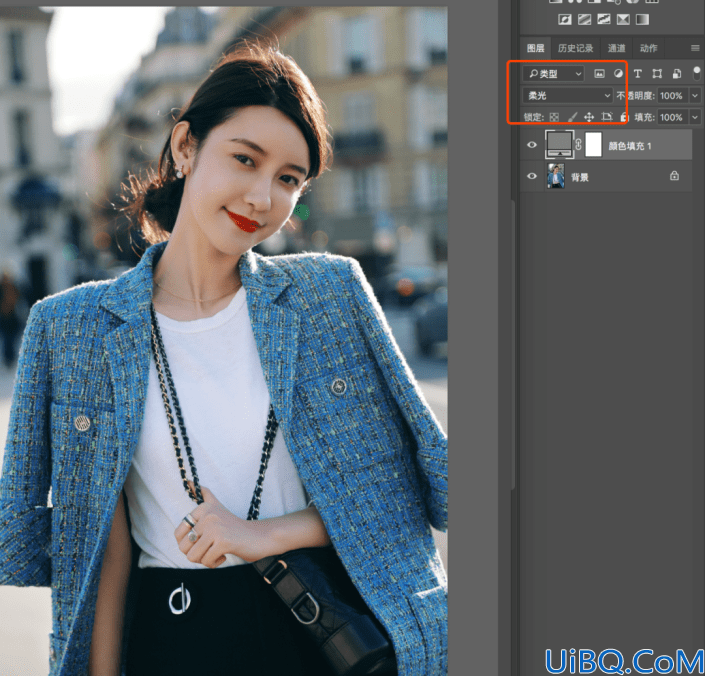Switch to the 通道 (Channels) tab
The height and width of the screenshot is (676, 705).
[x=616, y=48]
